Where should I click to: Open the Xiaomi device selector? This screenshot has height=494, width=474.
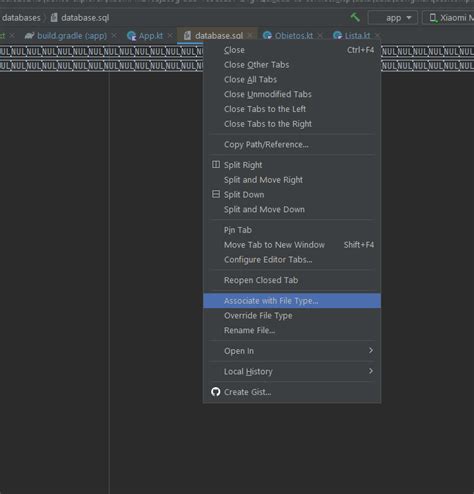click(448, 18)
